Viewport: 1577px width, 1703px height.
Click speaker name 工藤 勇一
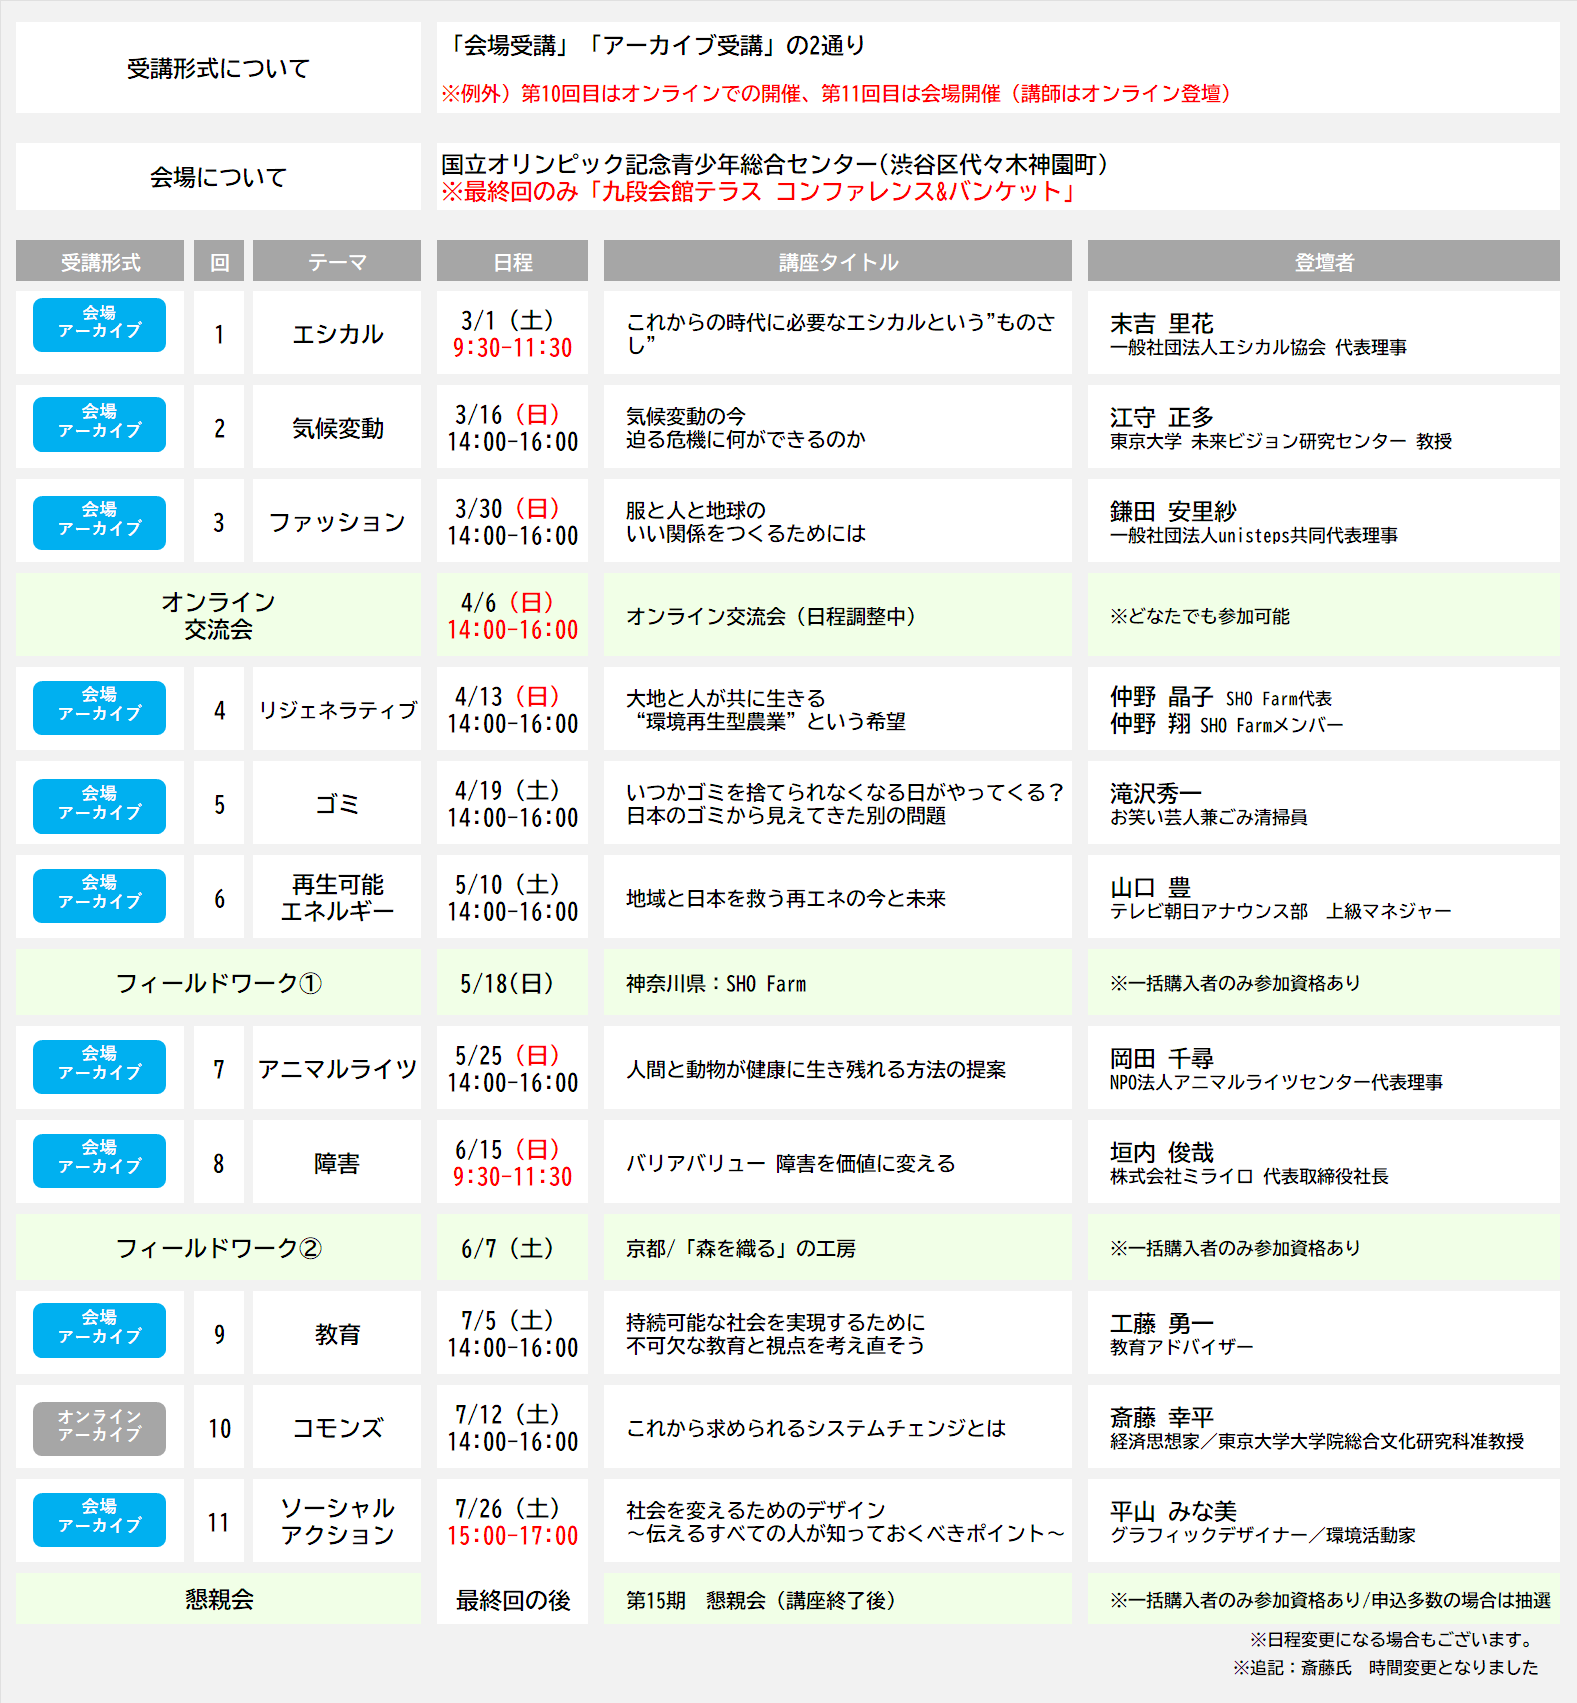pos(1161,1323)
